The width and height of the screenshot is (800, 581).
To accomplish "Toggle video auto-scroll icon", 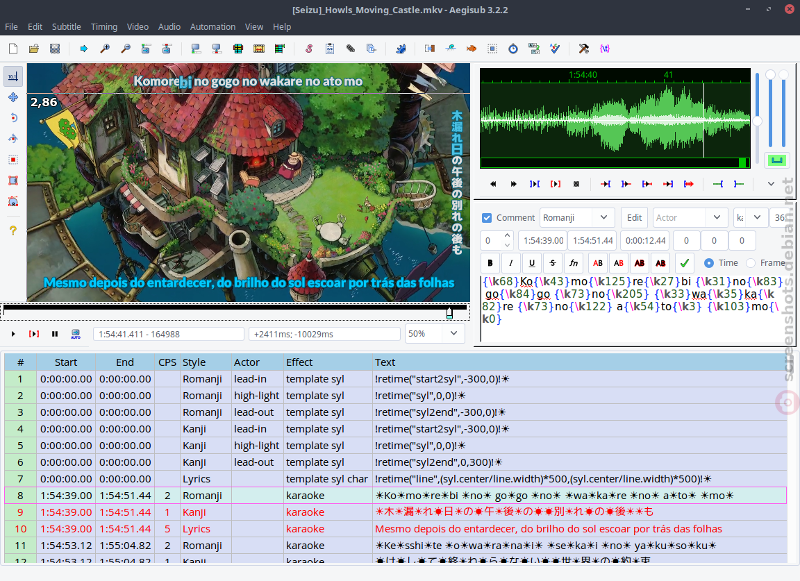I will click(x=76, y=334).
